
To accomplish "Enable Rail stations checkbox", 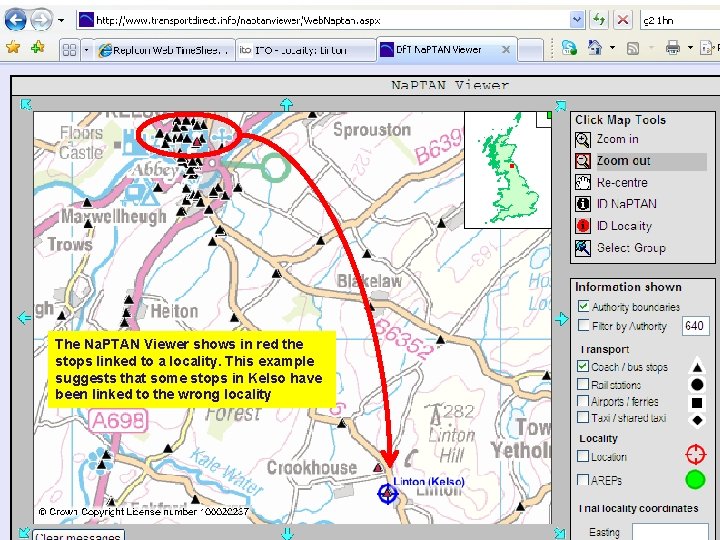I will (583, 383).
